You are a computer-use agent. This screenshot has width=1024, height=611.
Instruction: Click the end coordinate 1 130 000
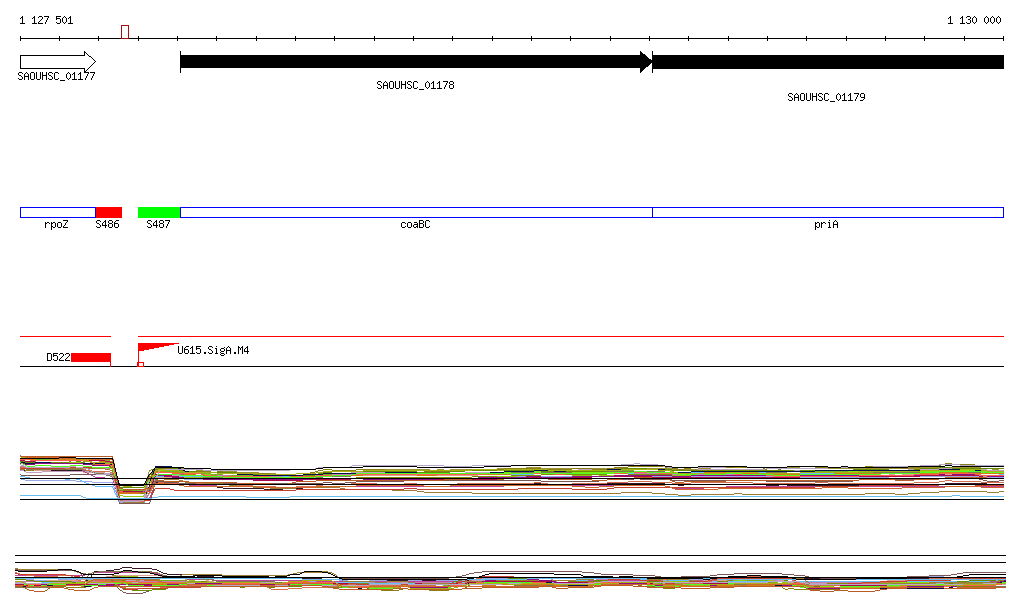click(x=974, y=20)
